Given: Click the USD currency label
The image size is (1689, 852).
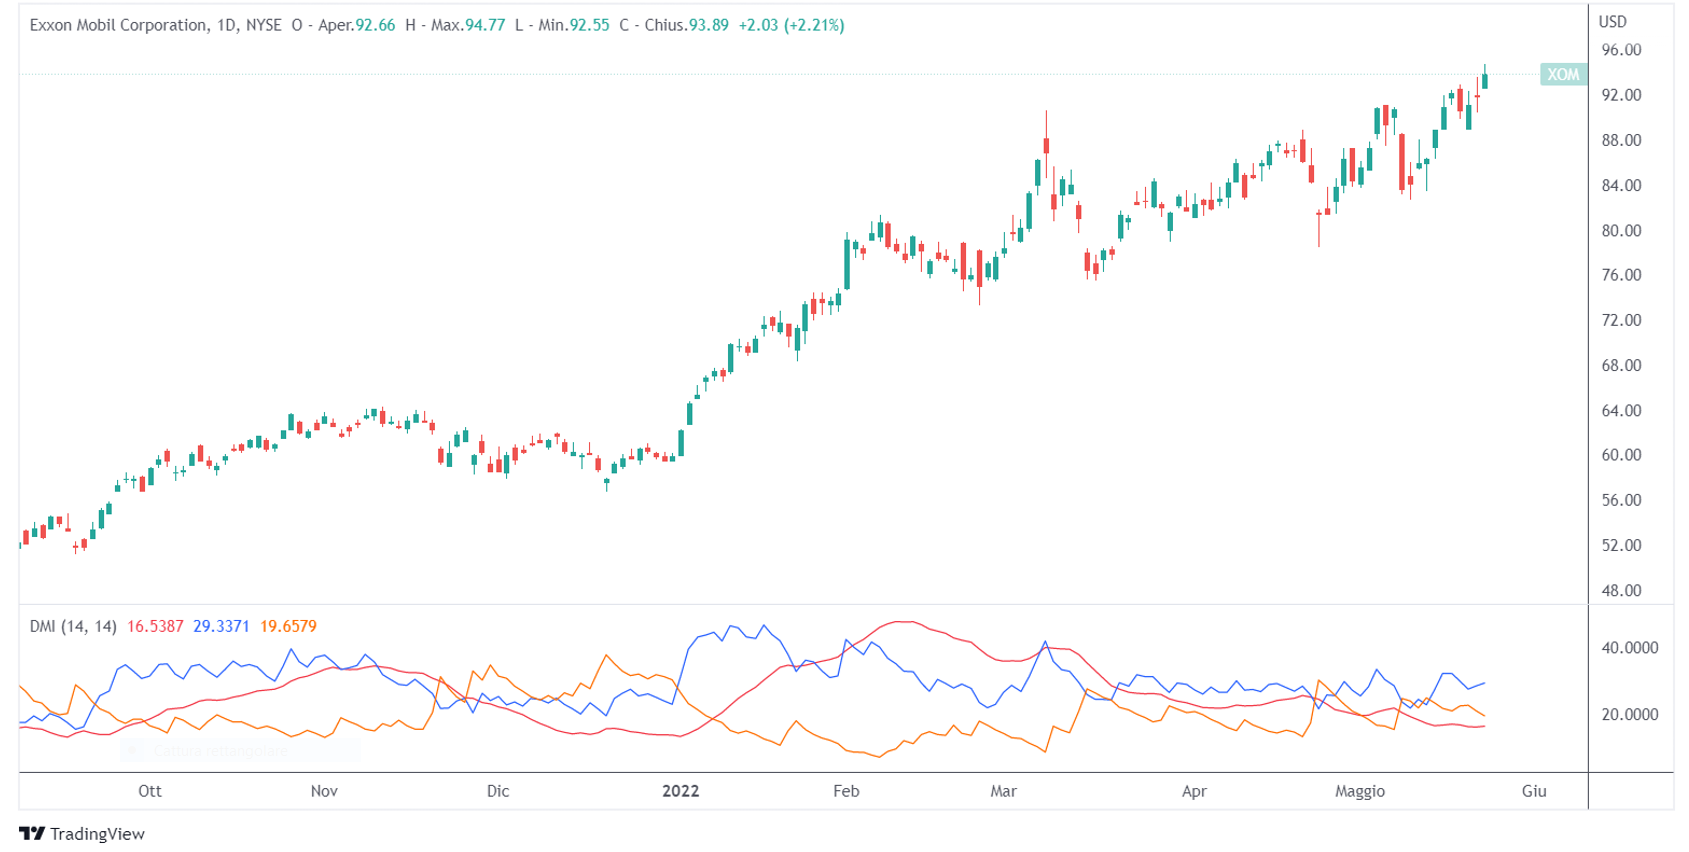Looking at the screenshot, I should pyautogui.click(x=1612, y=21).
